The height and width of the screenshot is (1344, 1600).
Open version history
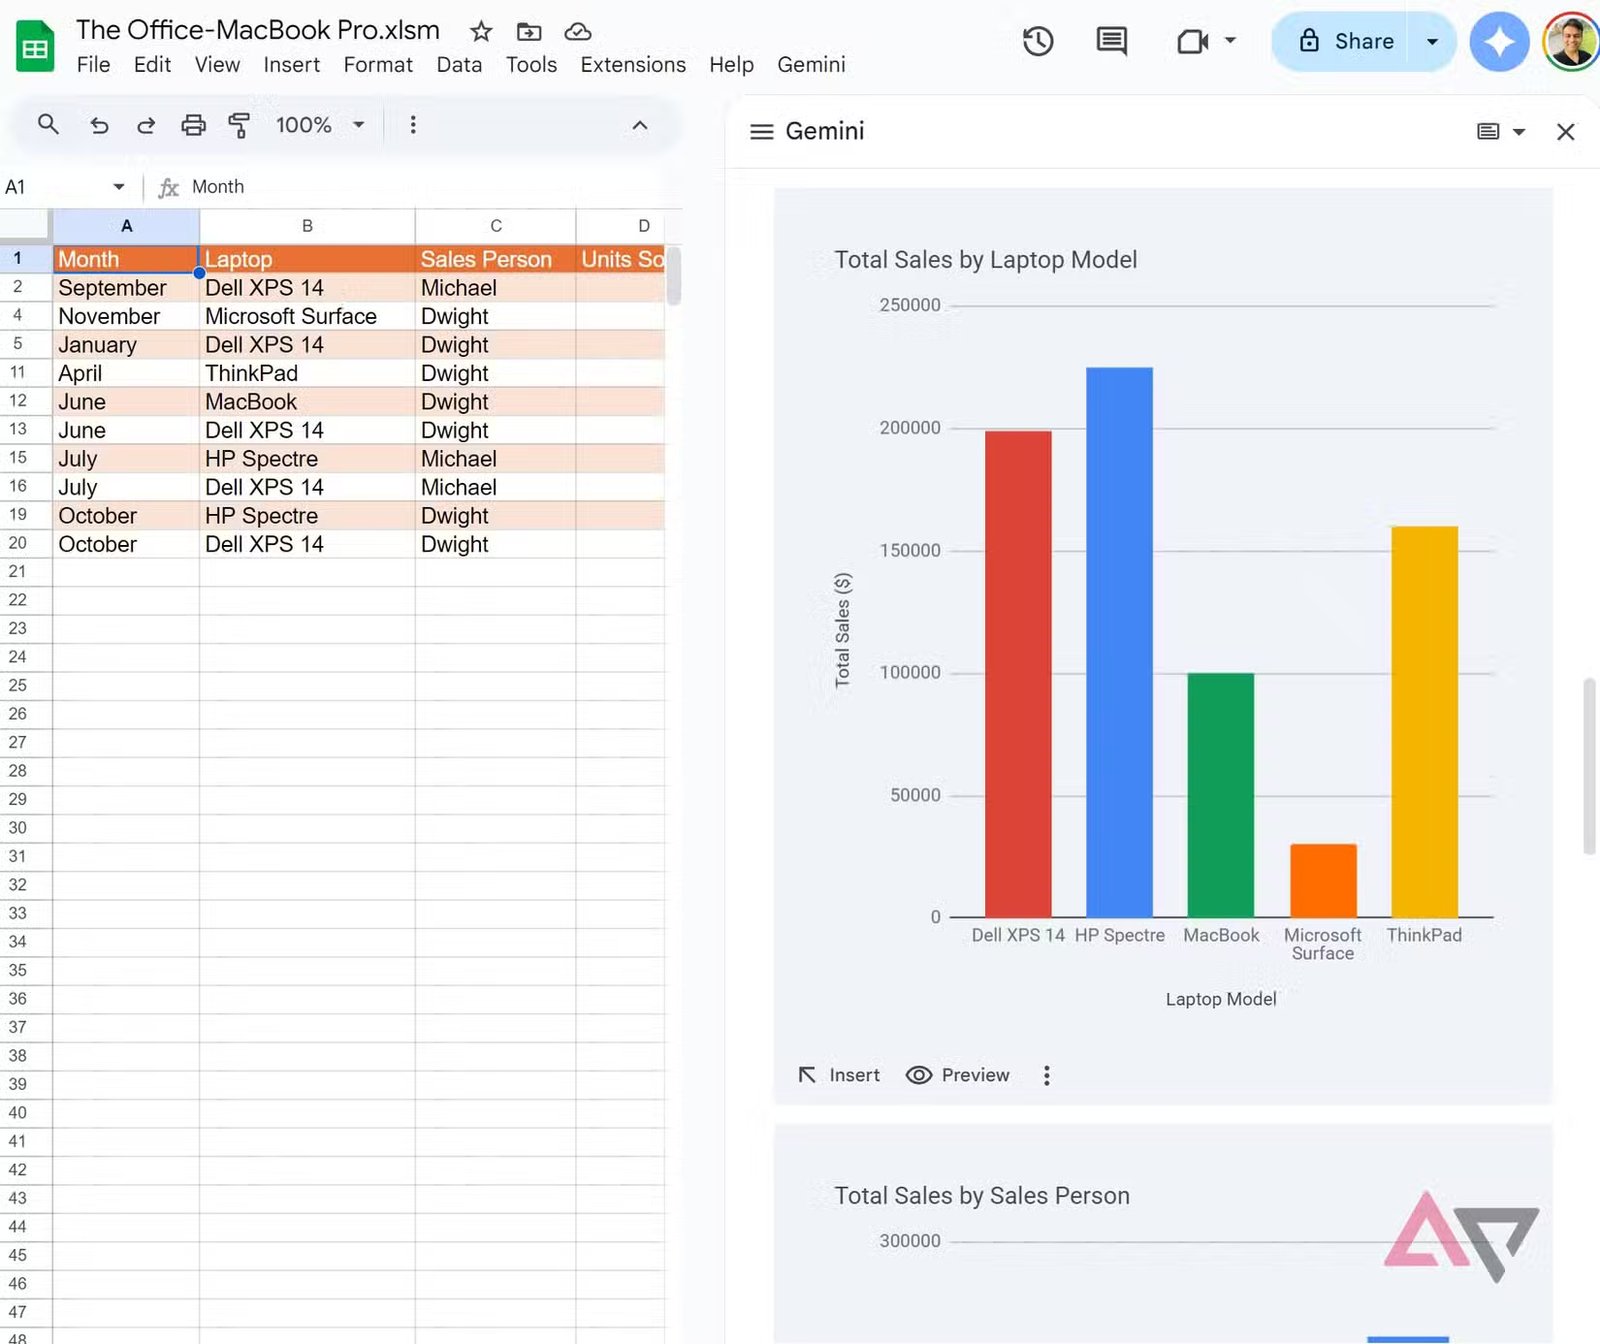point(1038,42)
